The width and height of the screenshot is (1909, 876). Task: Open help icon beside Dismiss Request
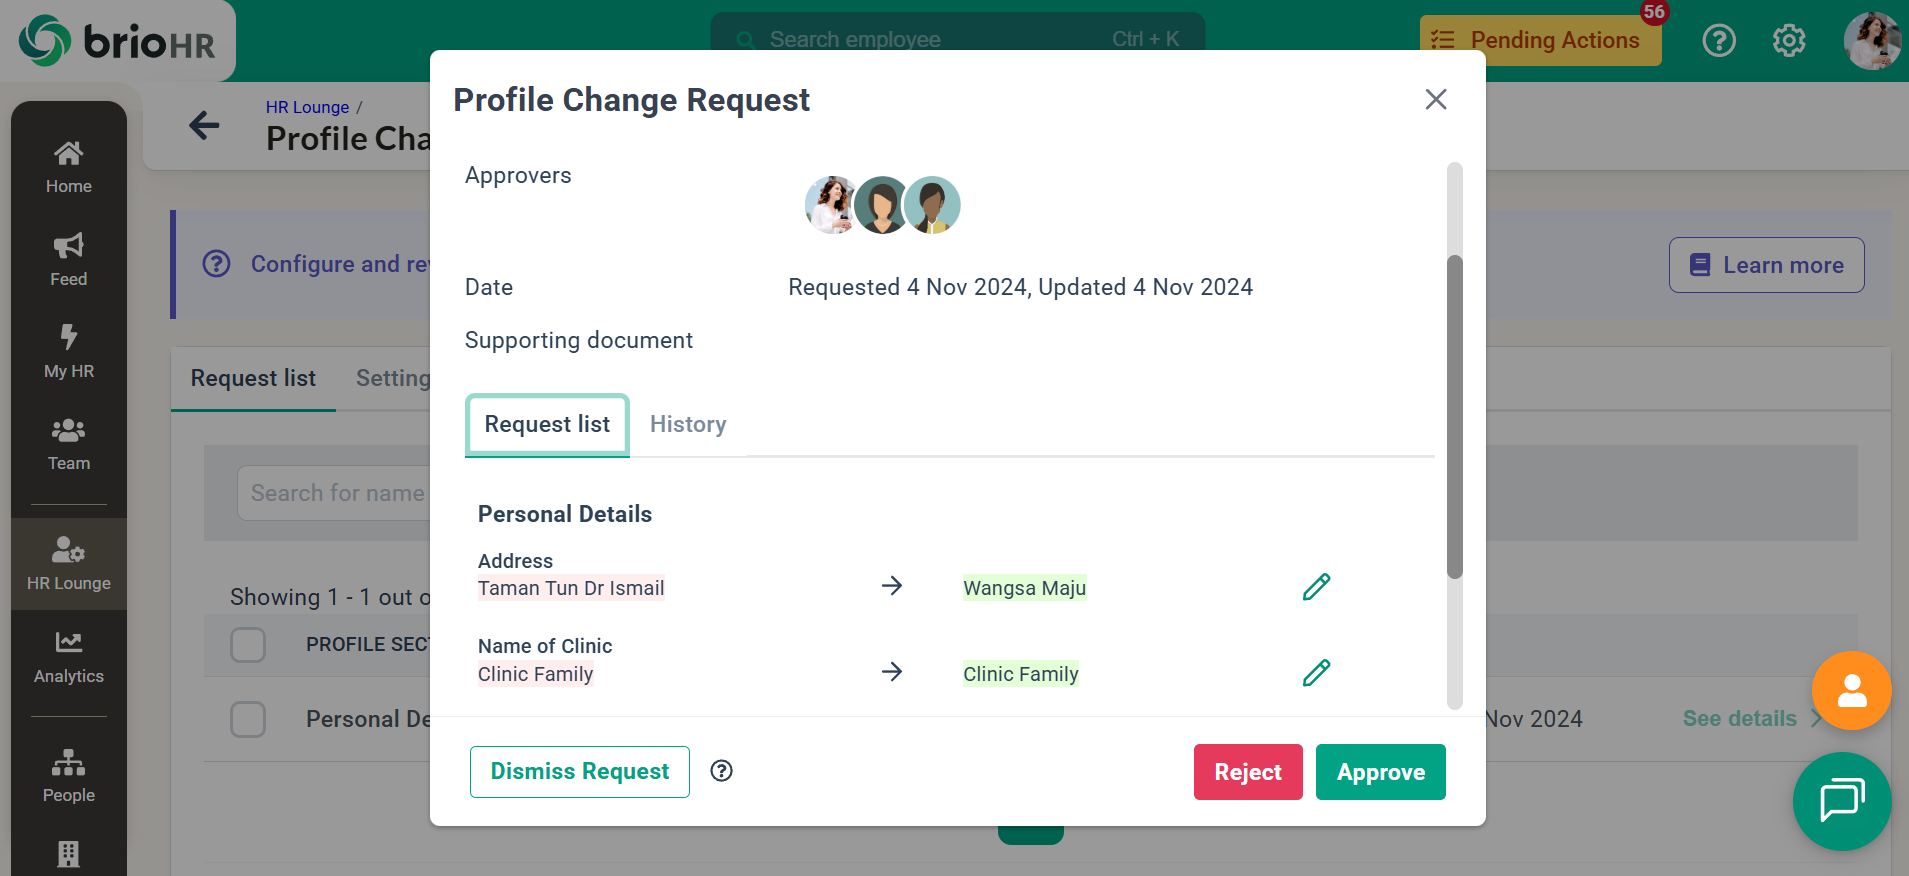tap(721, 771)
